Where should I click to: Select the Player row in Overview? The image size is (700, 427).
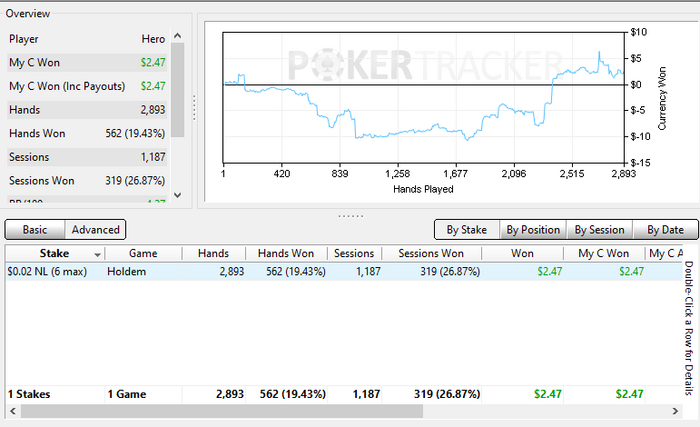(87, 39)
